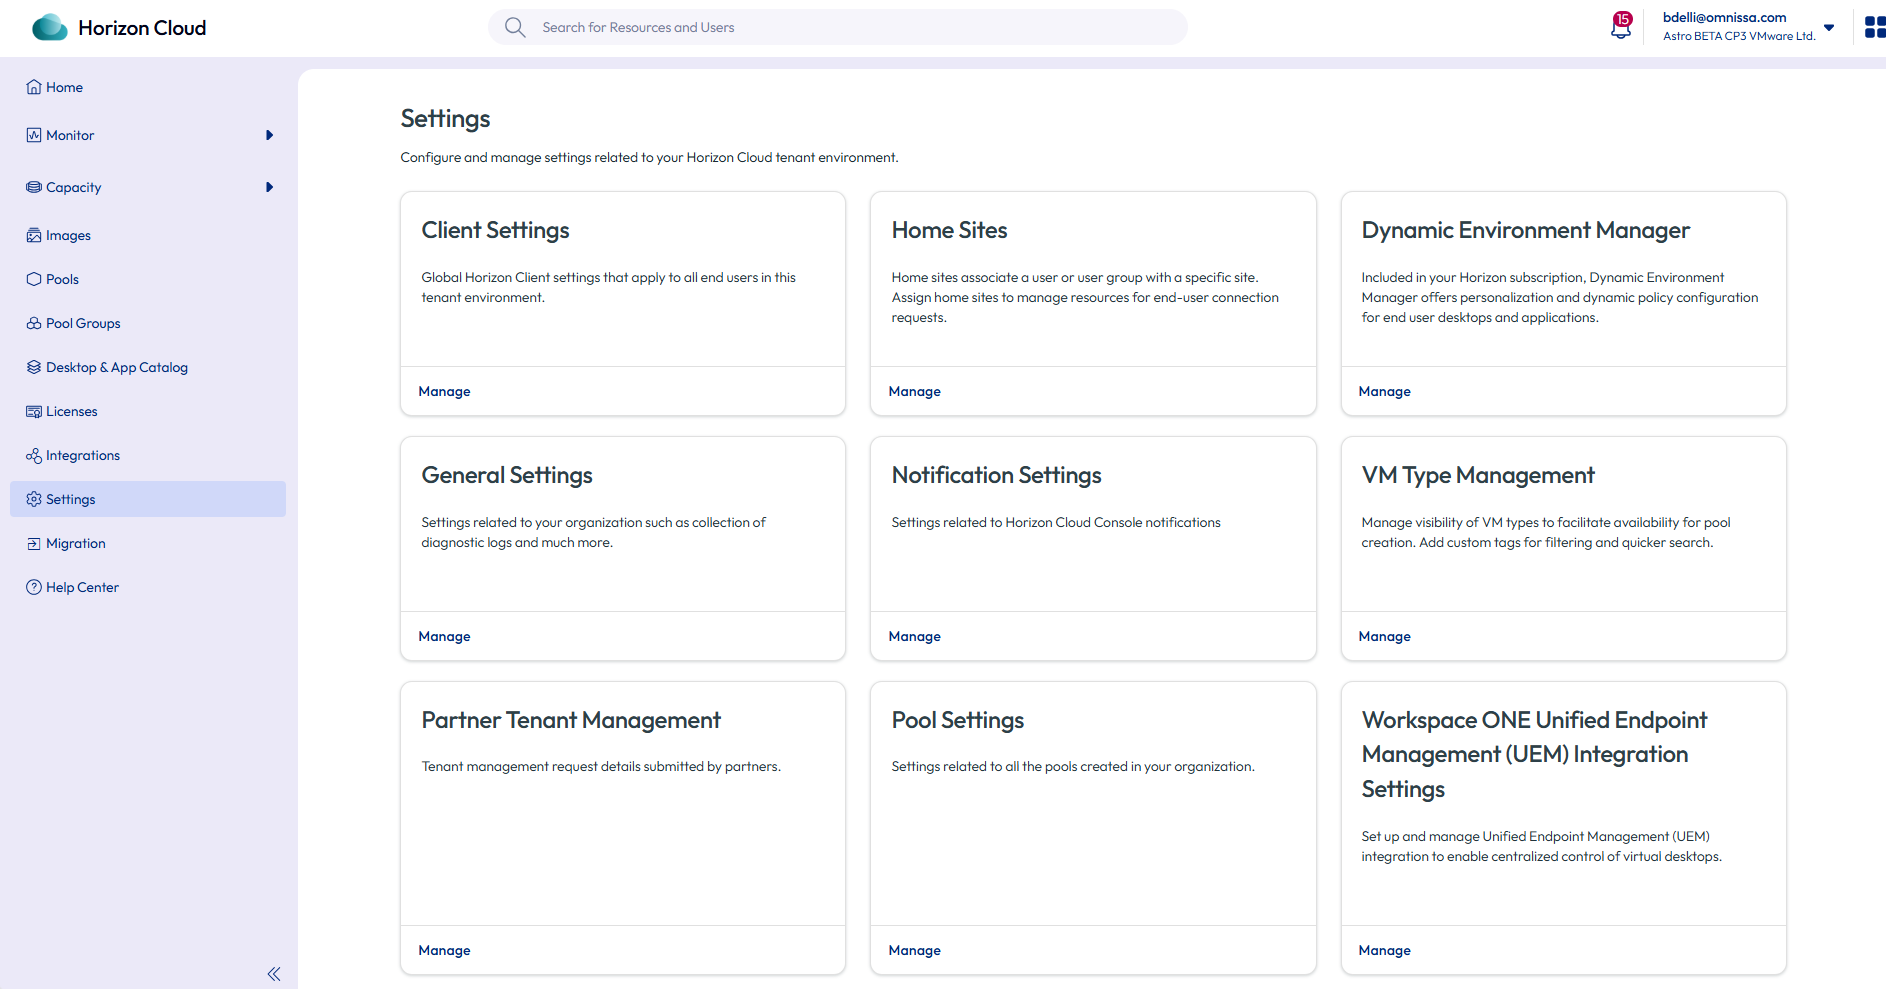Click the Help Center question mark icon
The height and width of the screenshot is (989, 1886).
[x=34, y=587]
